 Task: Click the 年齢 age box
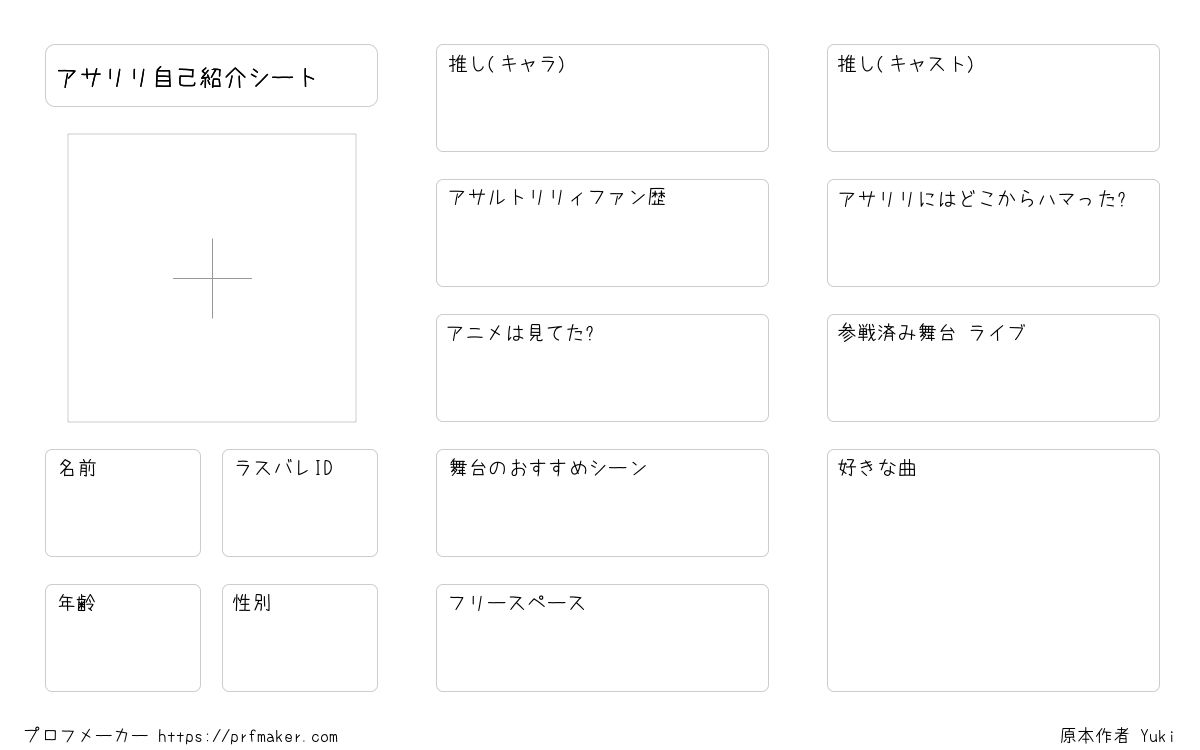(x=123, y=638)
